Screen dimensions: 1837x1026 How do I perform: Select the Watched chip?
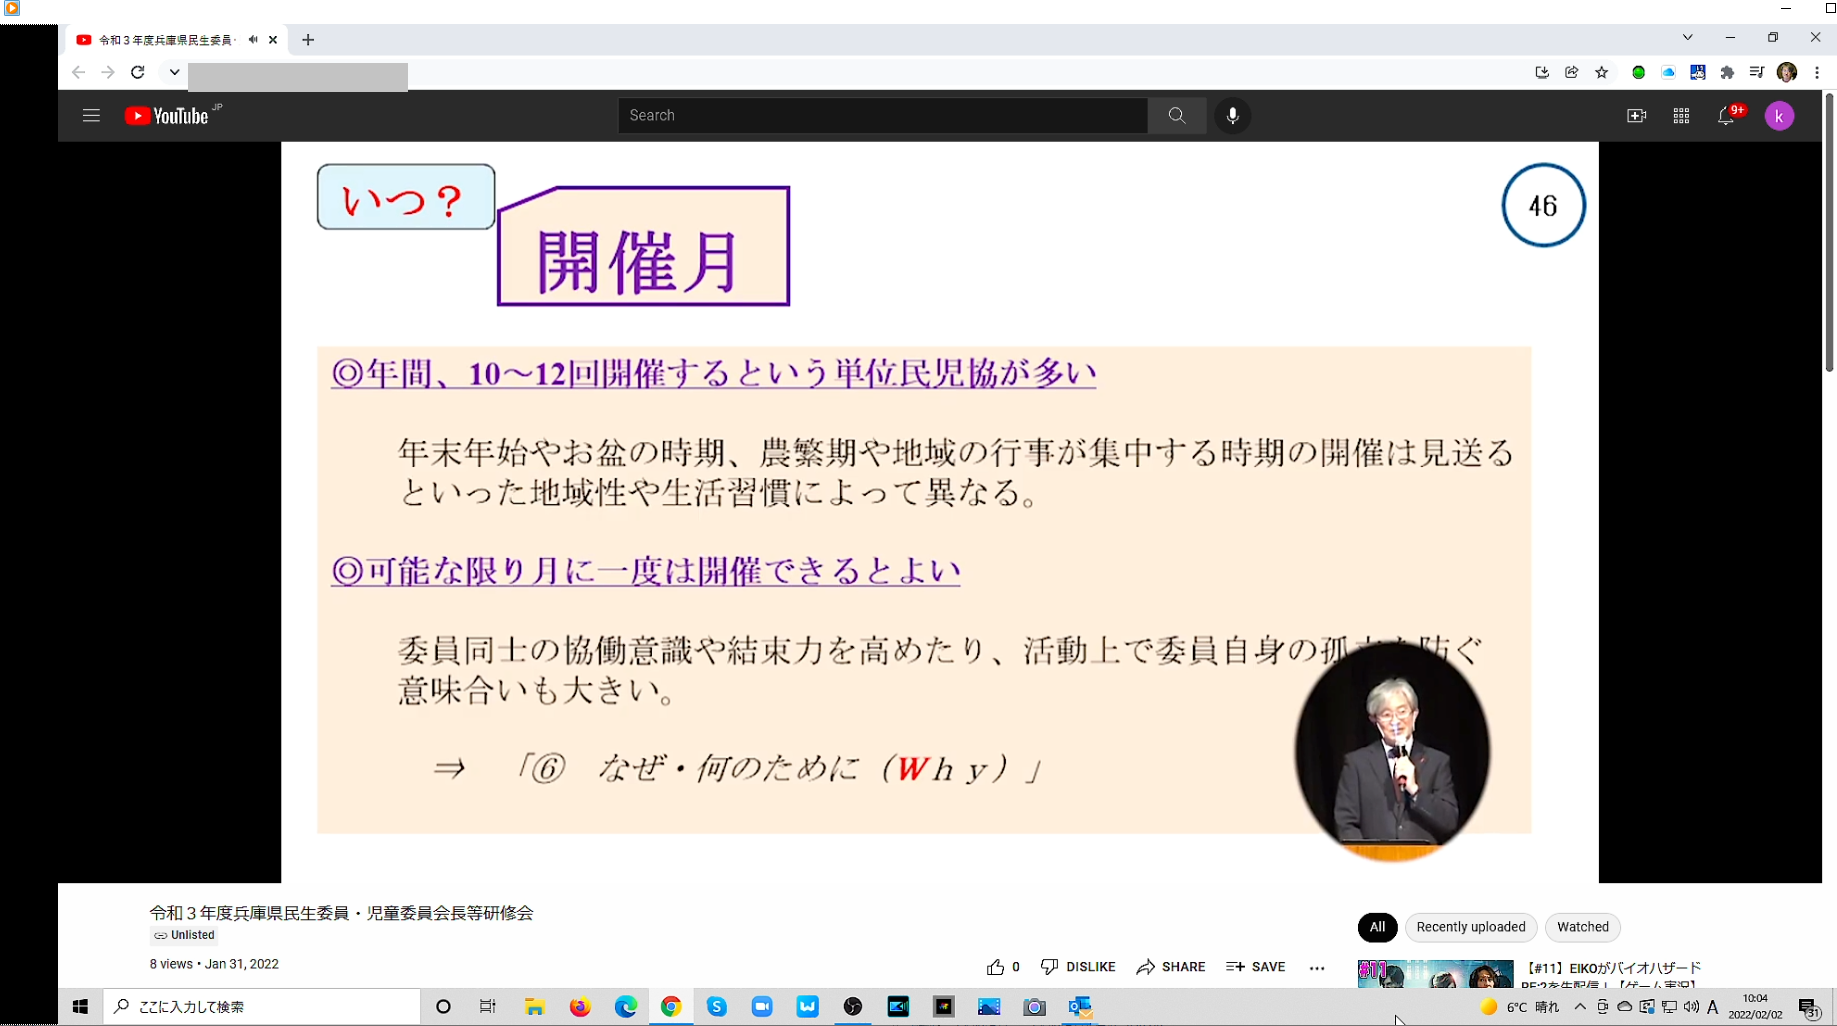click(x=1583, y=927)
